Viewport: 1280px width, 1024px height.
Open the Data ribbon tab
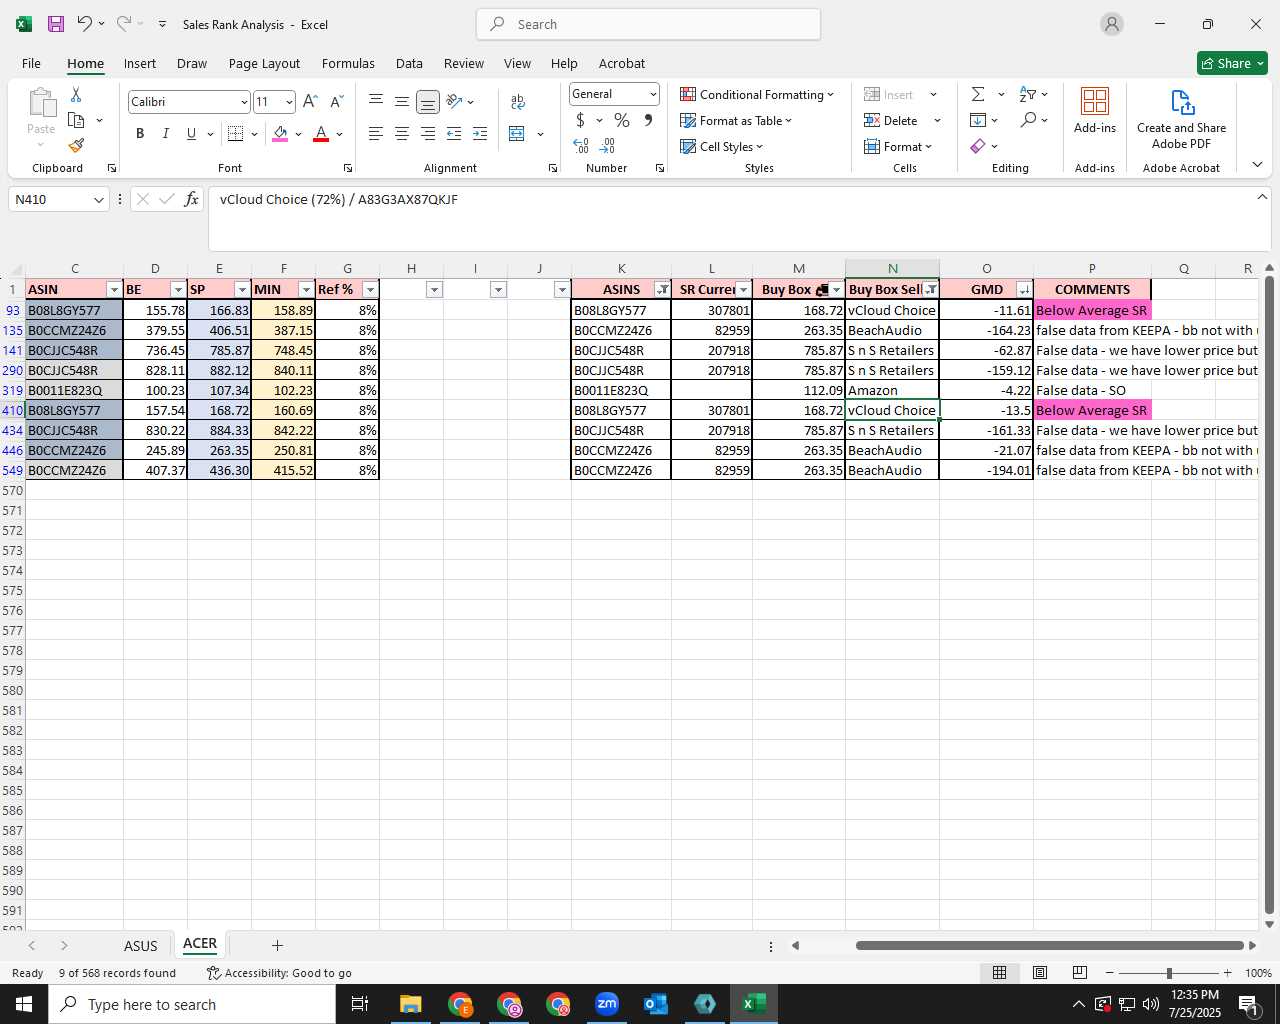(x=409, y=63)
